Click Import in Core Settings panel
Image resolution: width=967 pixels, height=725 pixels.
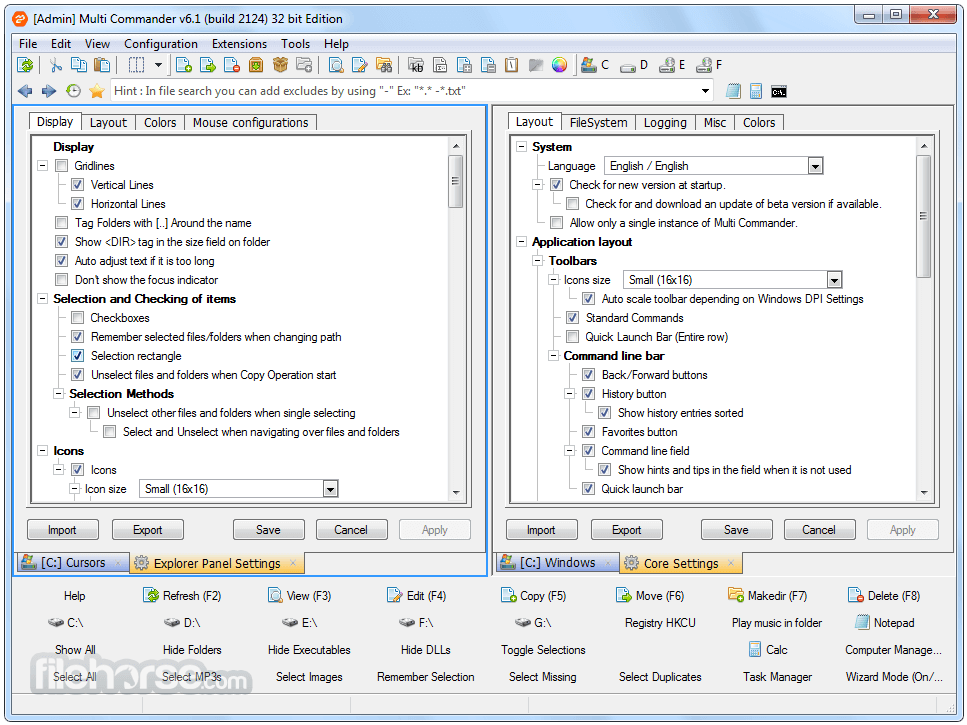coord(541,530)
